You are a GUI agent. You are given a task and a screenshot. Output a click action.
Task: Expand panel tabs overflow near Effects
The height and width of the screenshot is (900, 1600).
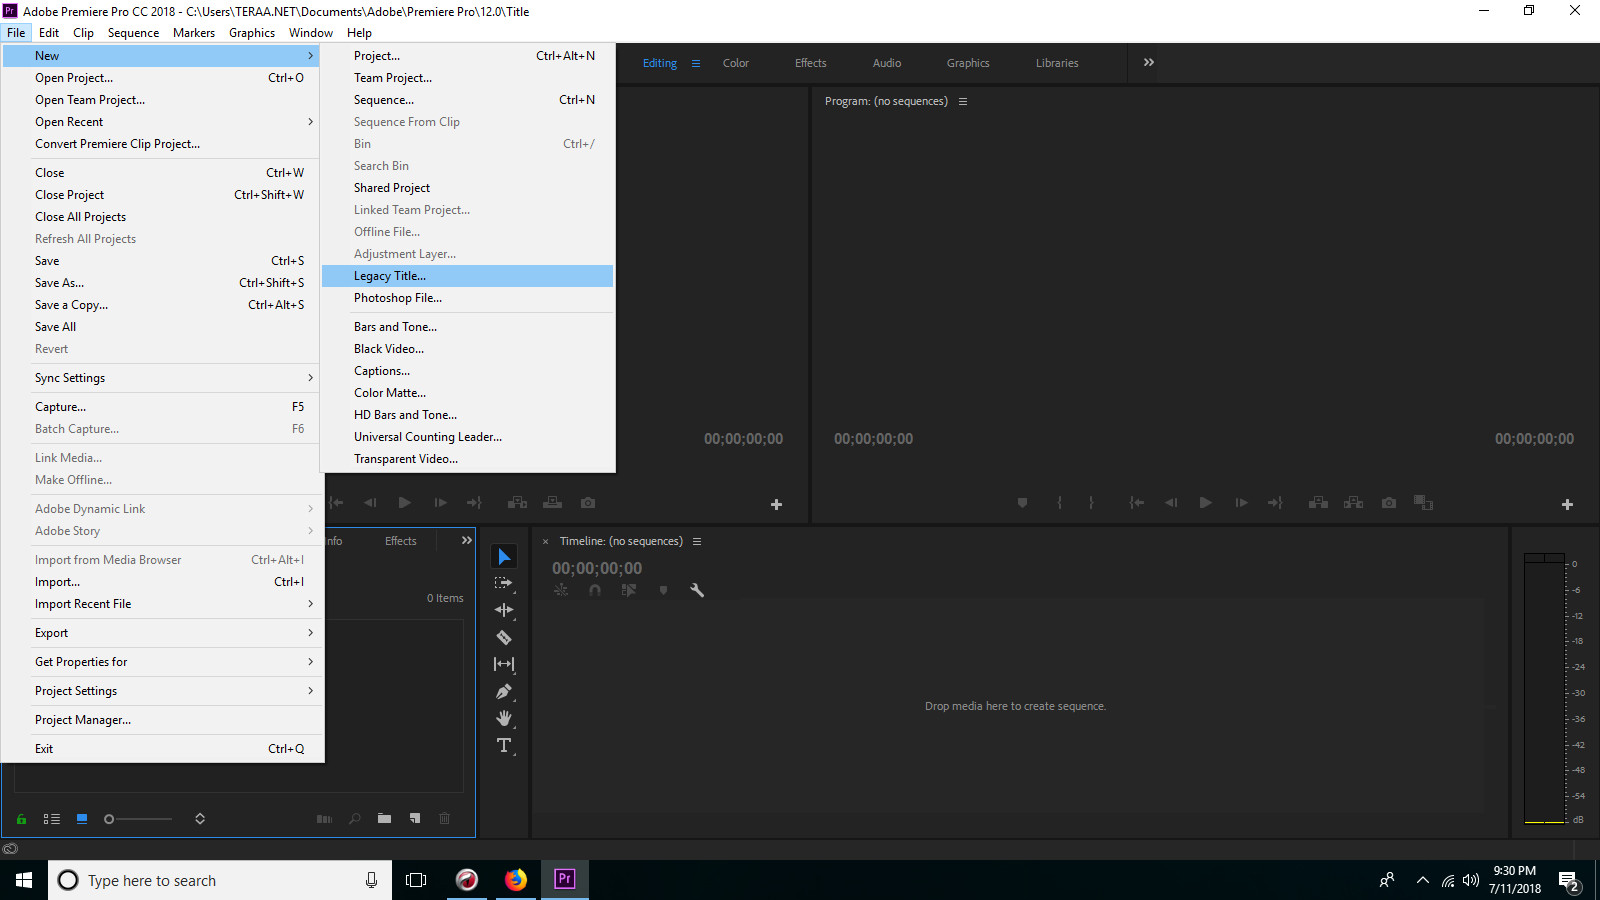[466, 540]
